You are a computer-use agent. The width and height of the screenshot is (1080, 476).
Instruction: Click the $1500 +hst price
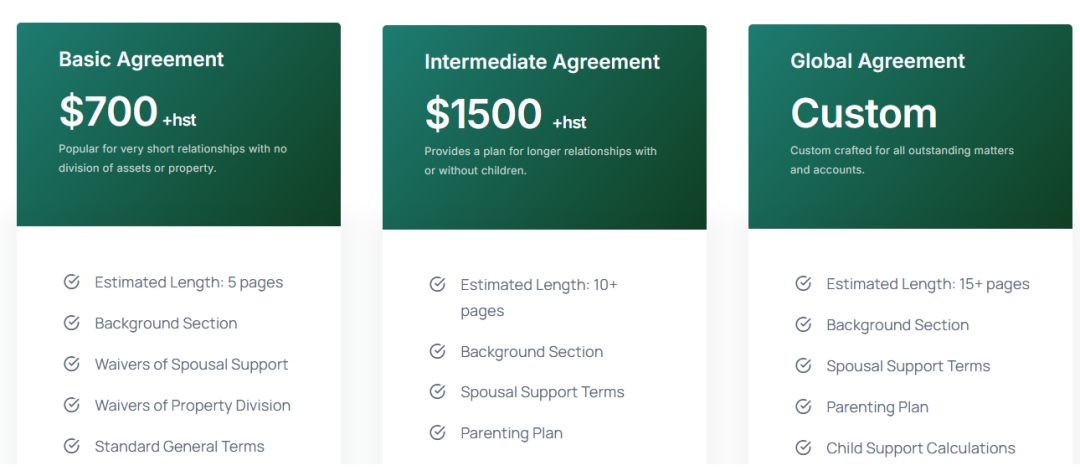point(506,114)
